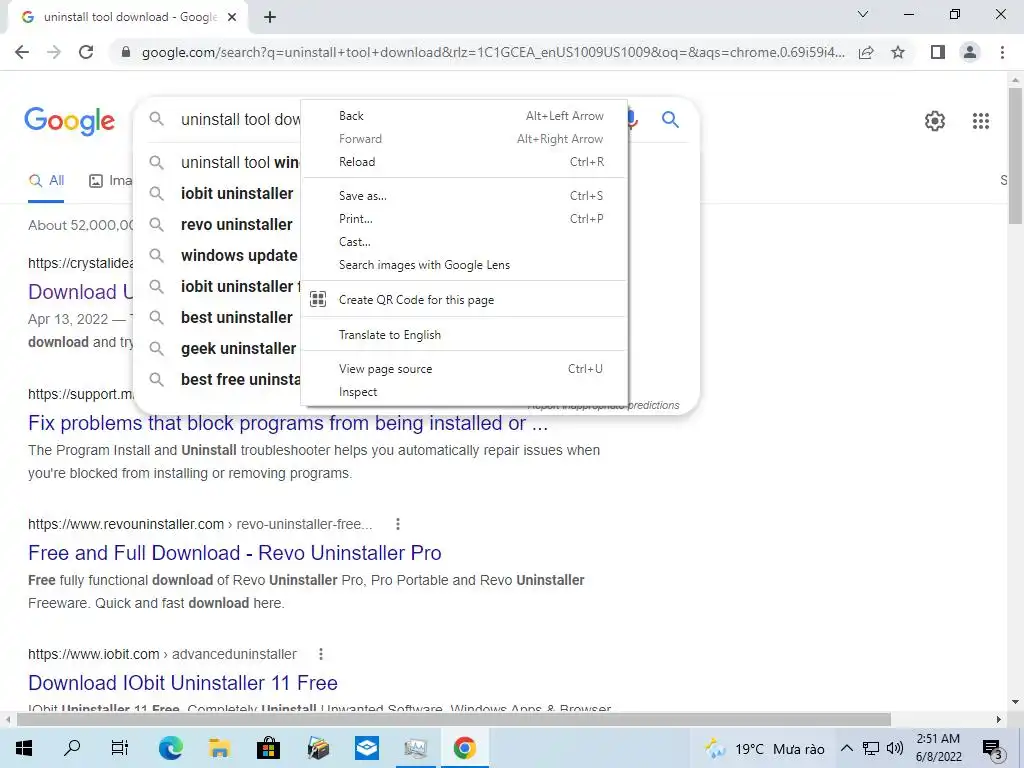Open Google settings gear

point(935,121)
